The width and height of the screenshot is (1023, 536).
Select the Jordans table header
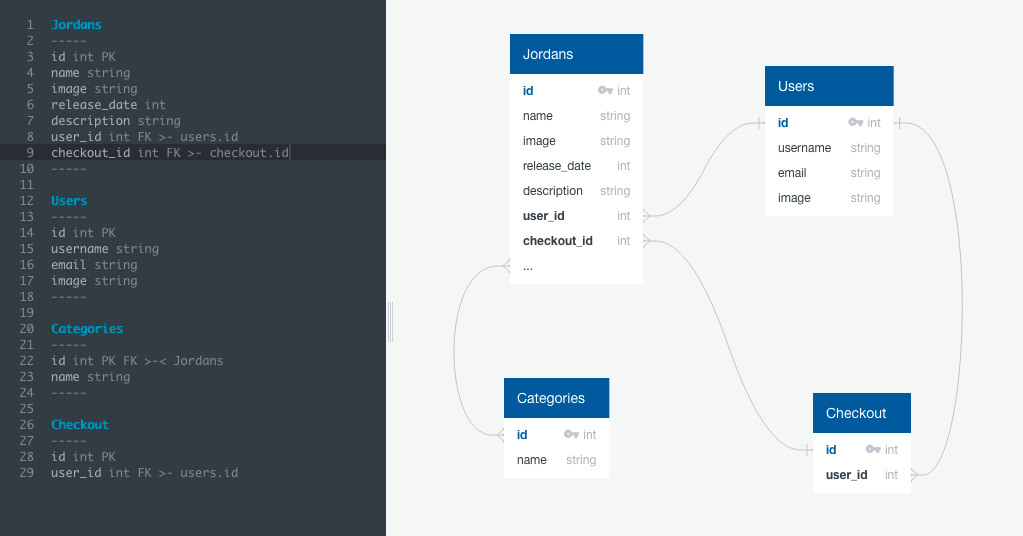576,54
